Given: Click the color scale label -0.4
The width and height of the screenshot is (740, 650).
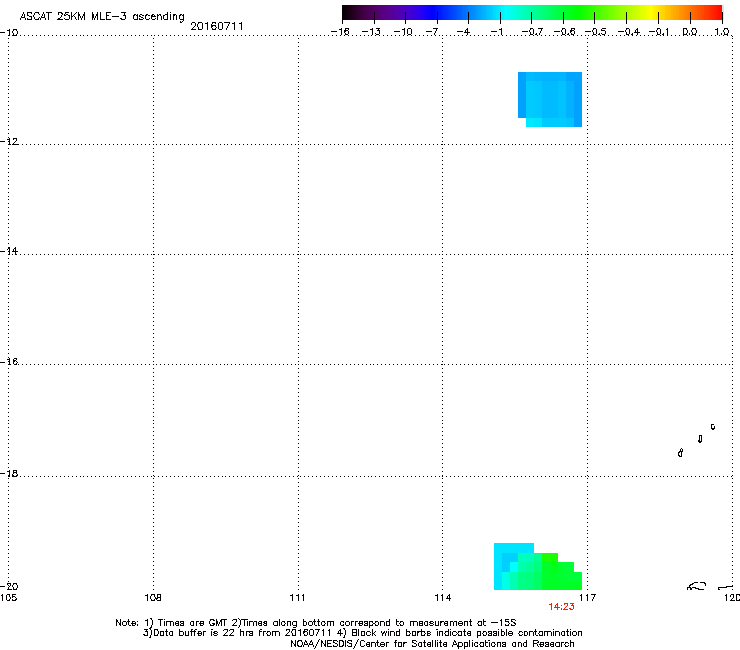Looking at the screenshot, I should pos(629,32).
